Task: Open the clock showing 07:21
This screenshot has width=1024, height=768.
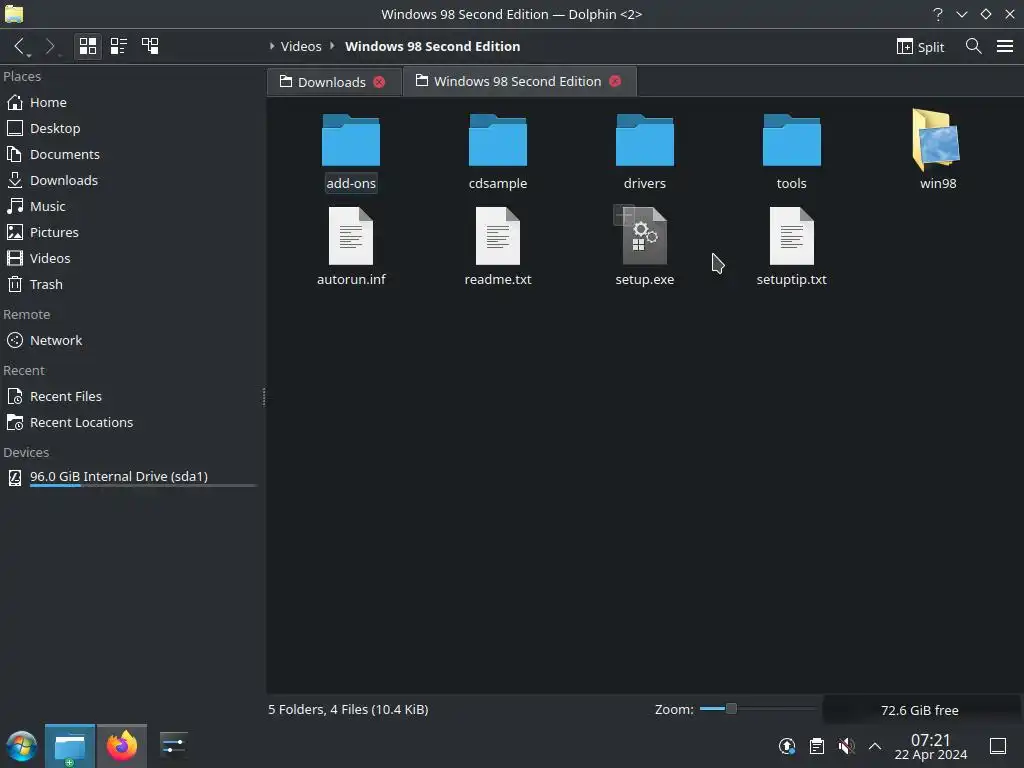Action: coord(931,746)
